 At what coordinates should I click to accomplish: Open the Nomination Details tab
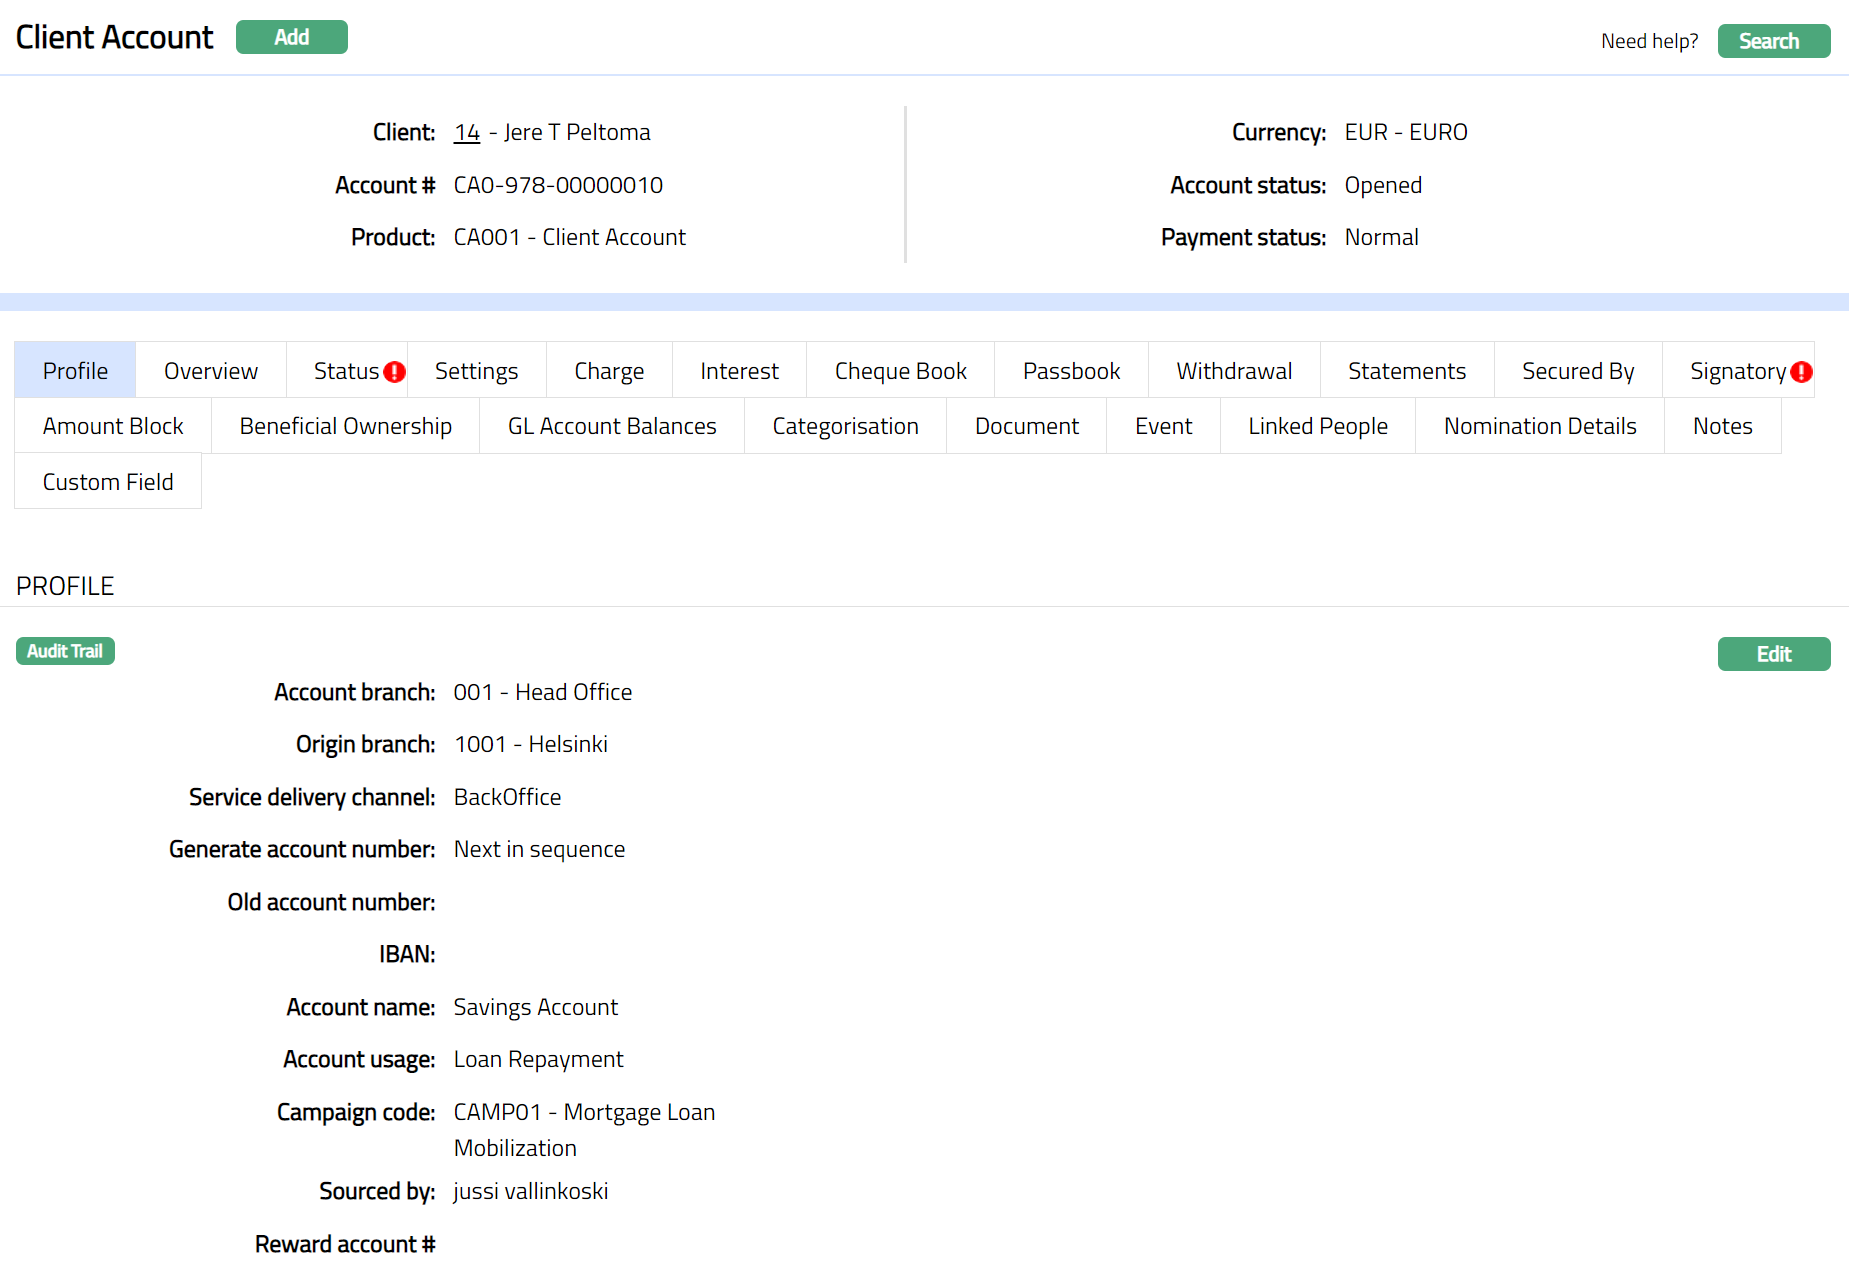pos(1539,426)
